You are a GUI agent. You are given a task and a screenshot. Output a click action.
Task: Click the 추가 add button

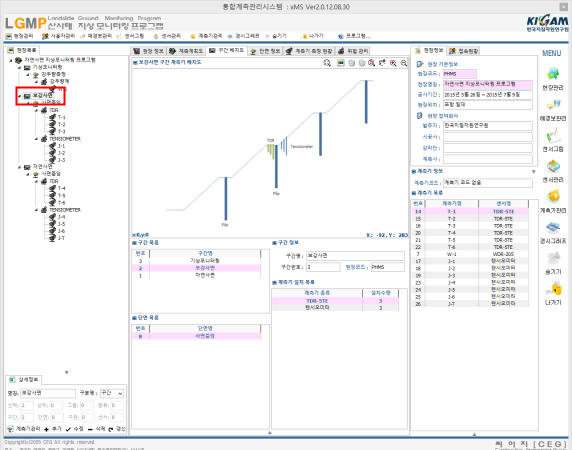(53, 429)
